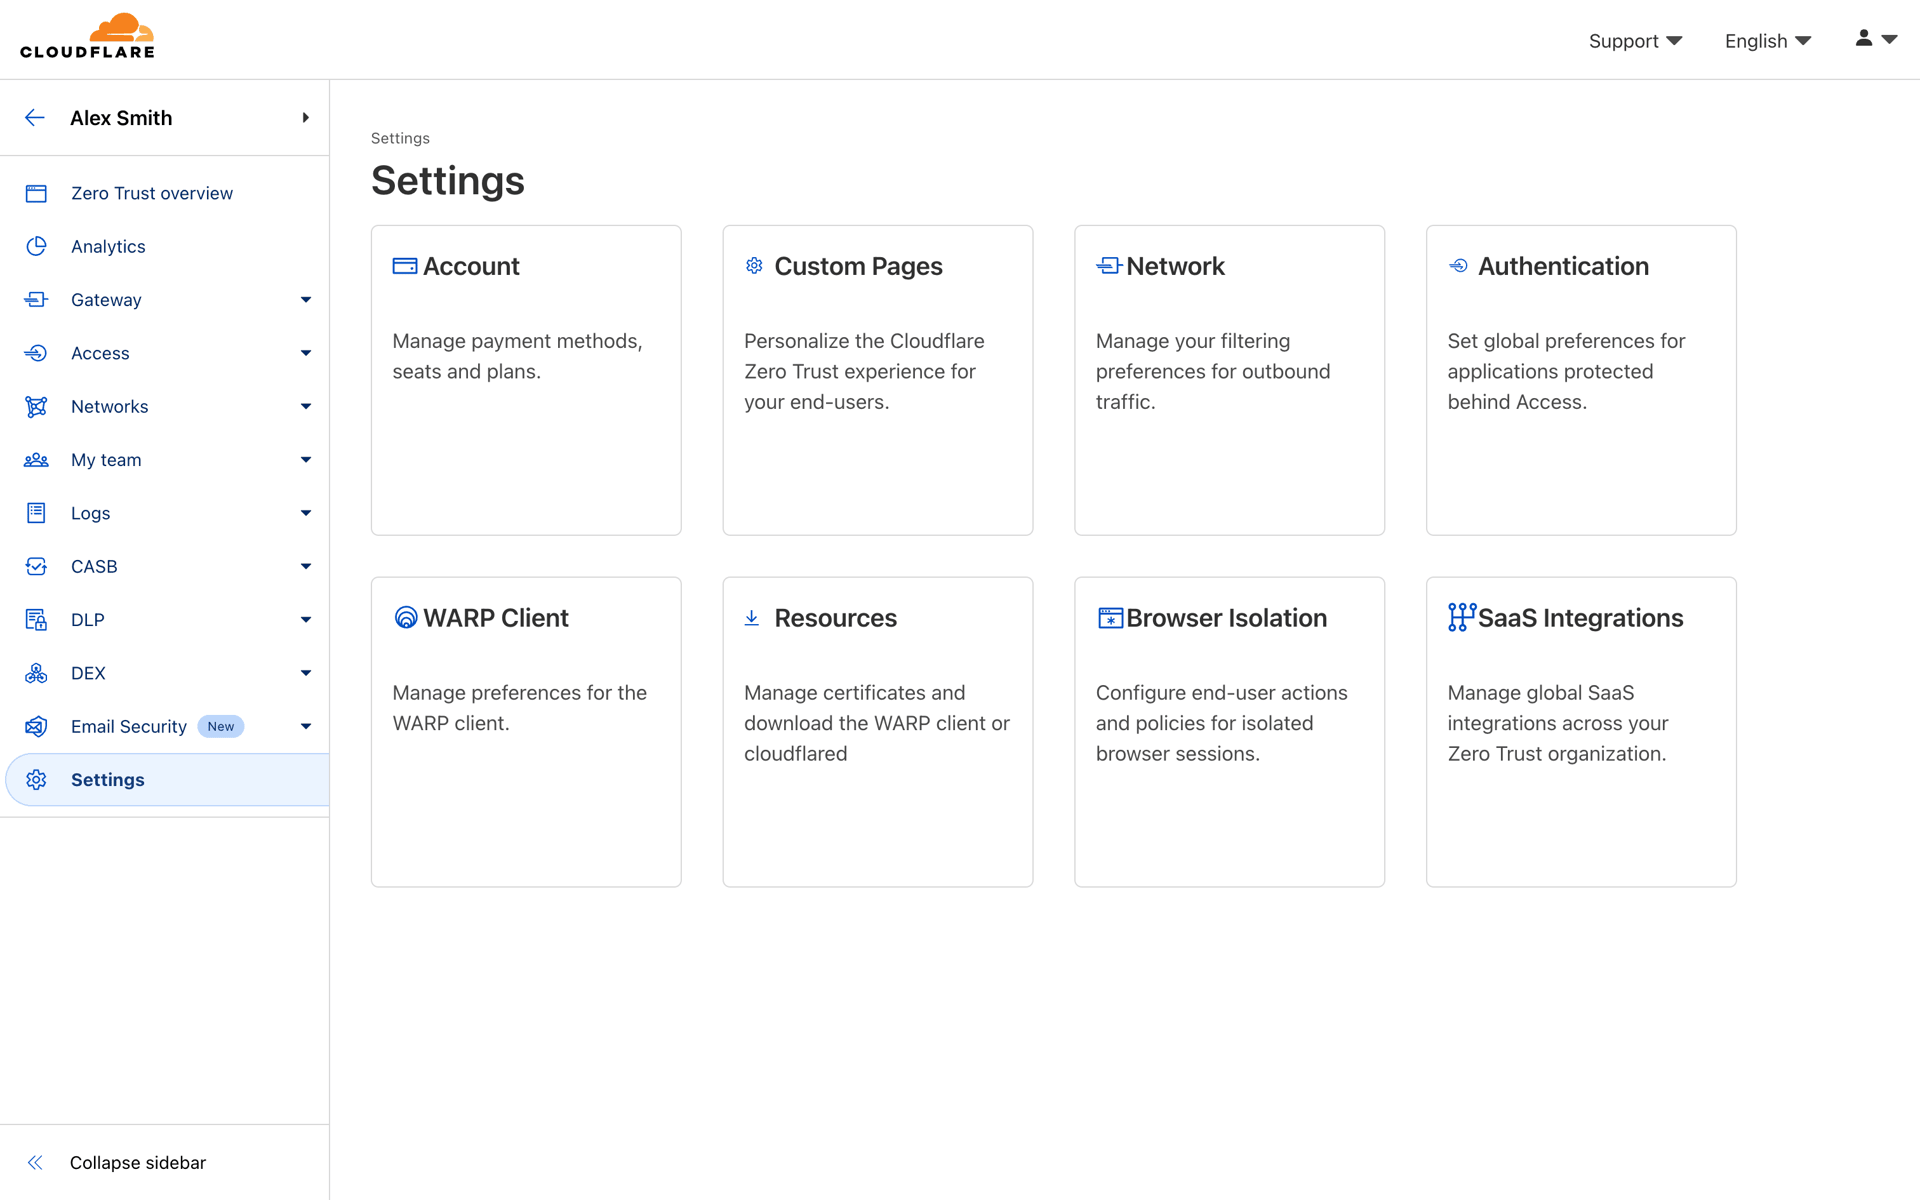Click the back arrow next to Alex Smith
1920x1200 pixels.
click(x=35, y=118)
